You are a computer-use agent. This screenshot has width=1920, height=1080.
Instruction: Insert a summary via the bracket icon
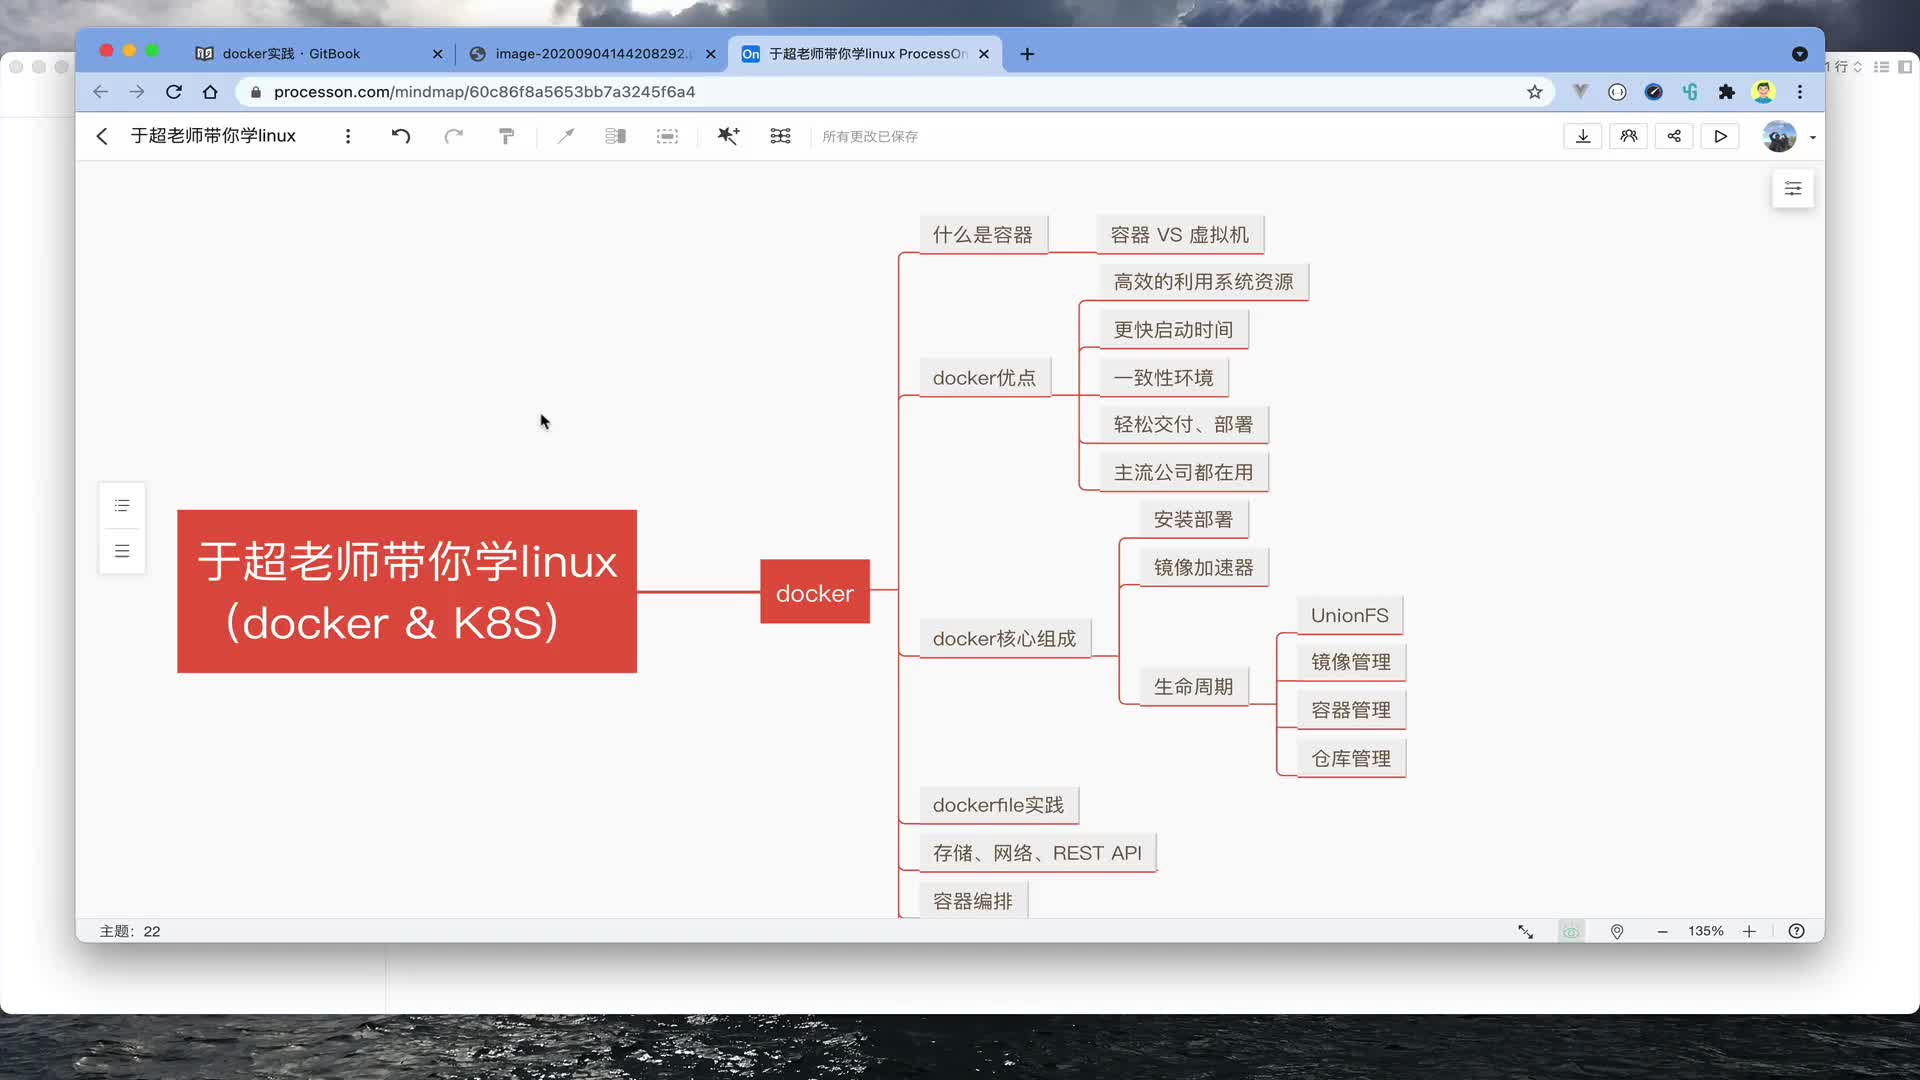[x=616, y=136]
